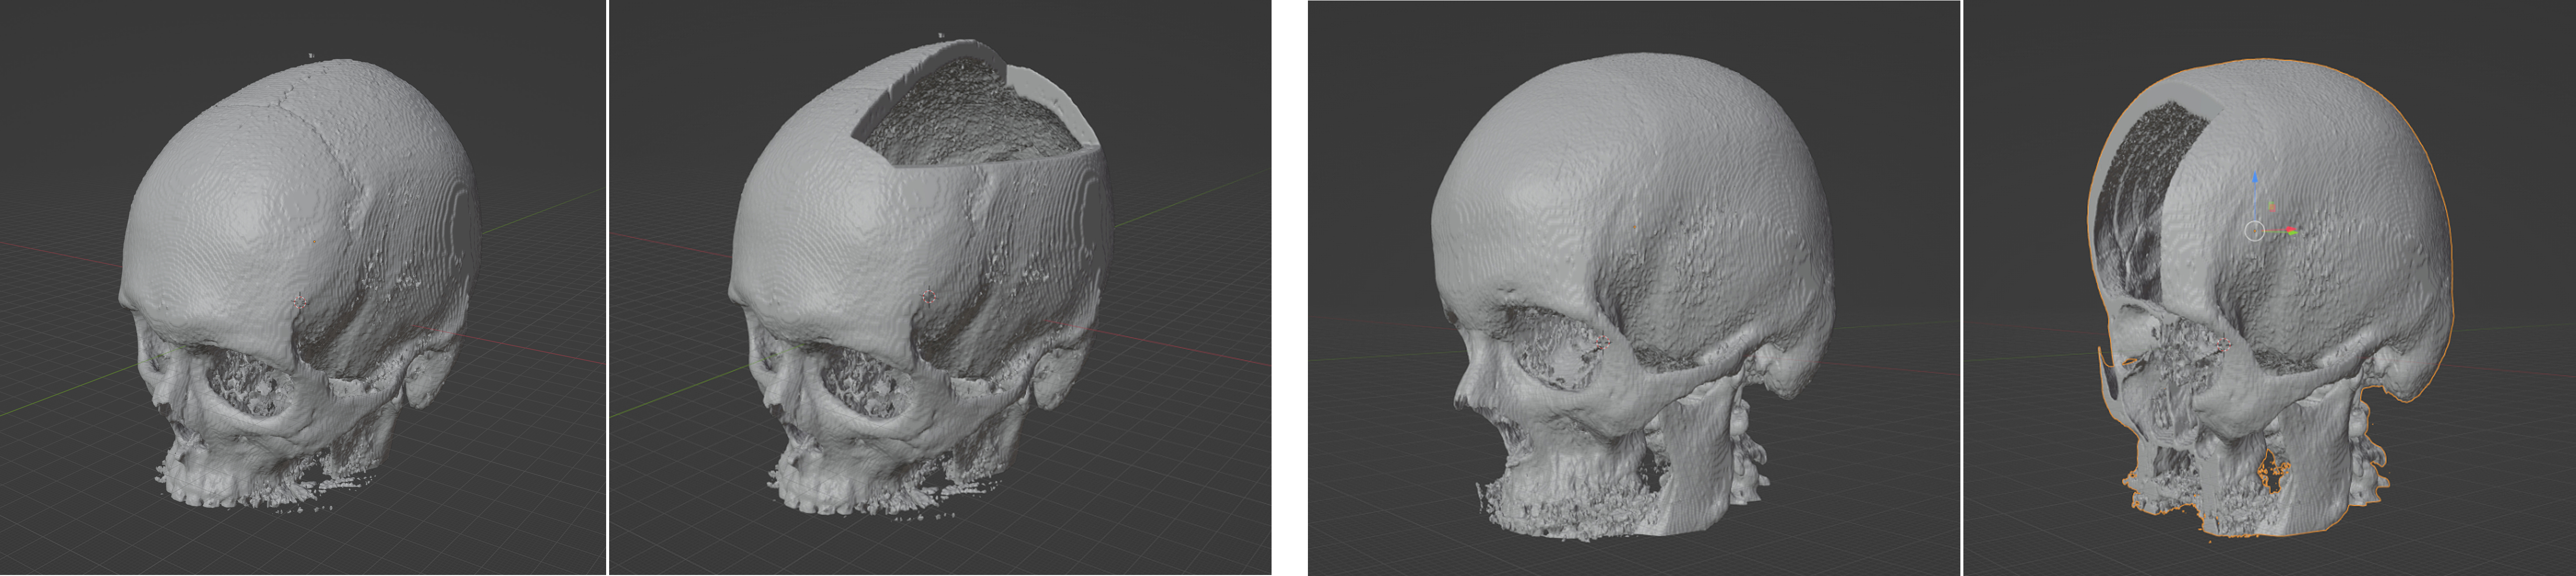The width and height of the screenshot is (2576, 576).
Task: Click the orange origin dot above the gizmo
Action: point(2271,208)
